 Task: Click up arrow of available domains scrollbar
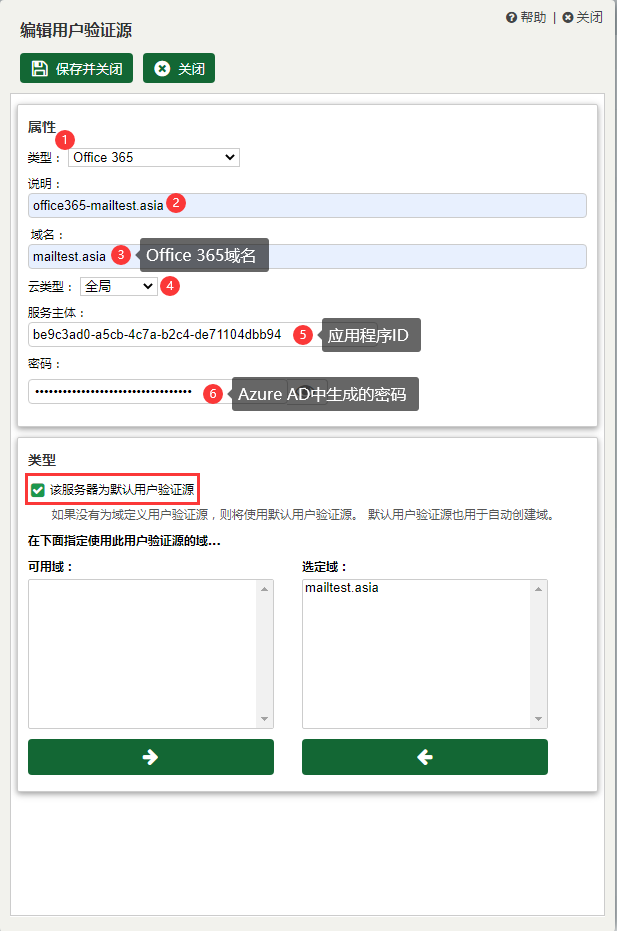click(x=264, y=589)
